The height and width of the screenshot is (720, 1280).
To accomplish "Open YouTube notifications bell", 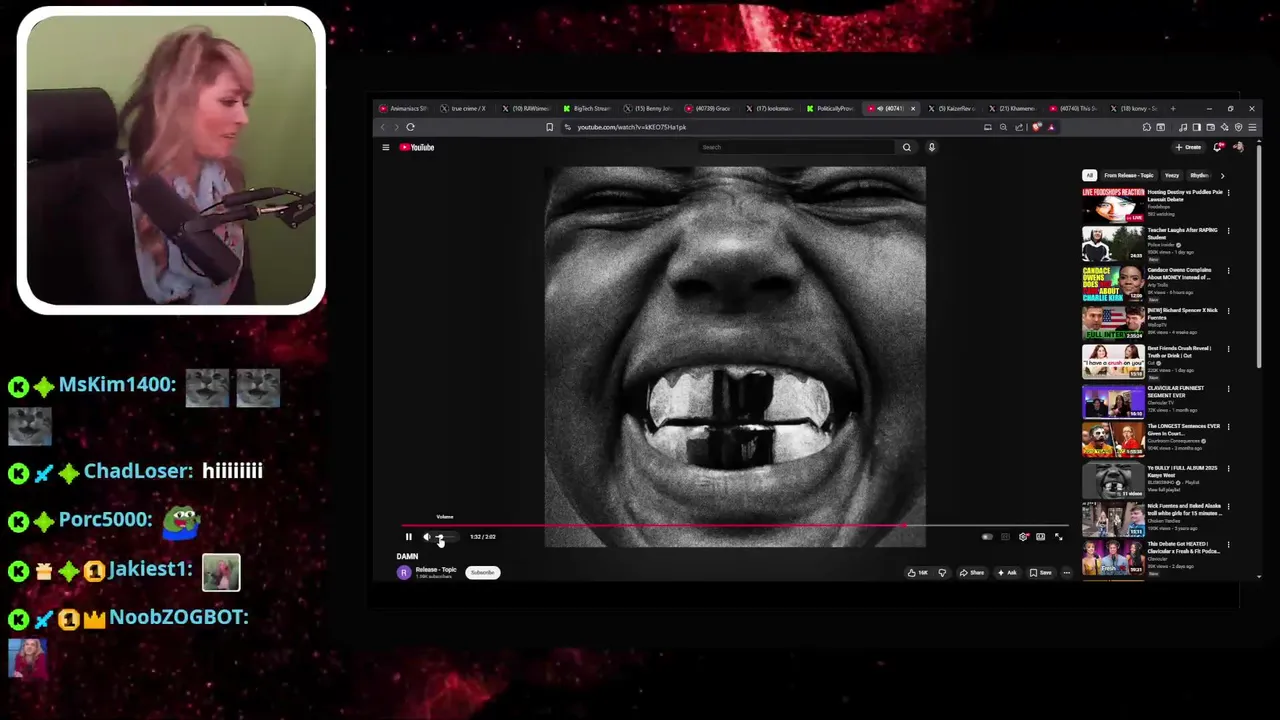I will (1218, 147).
